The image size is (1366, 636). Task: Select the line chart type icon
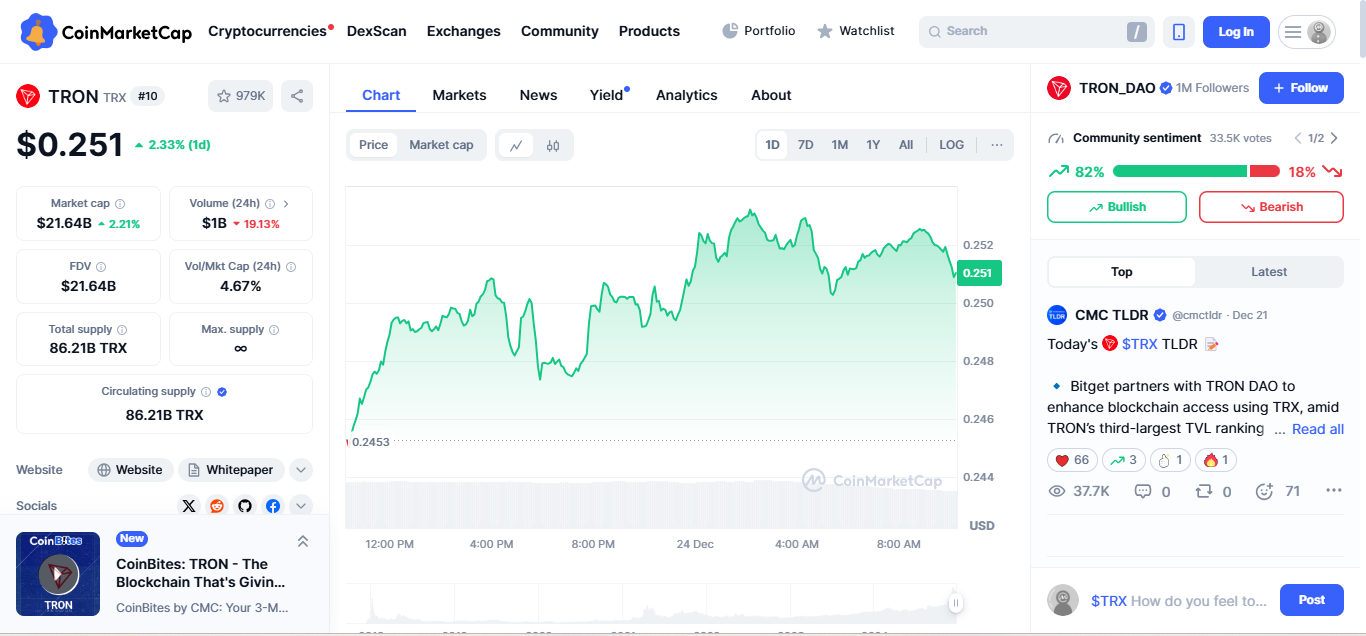(x=516, y=145)
